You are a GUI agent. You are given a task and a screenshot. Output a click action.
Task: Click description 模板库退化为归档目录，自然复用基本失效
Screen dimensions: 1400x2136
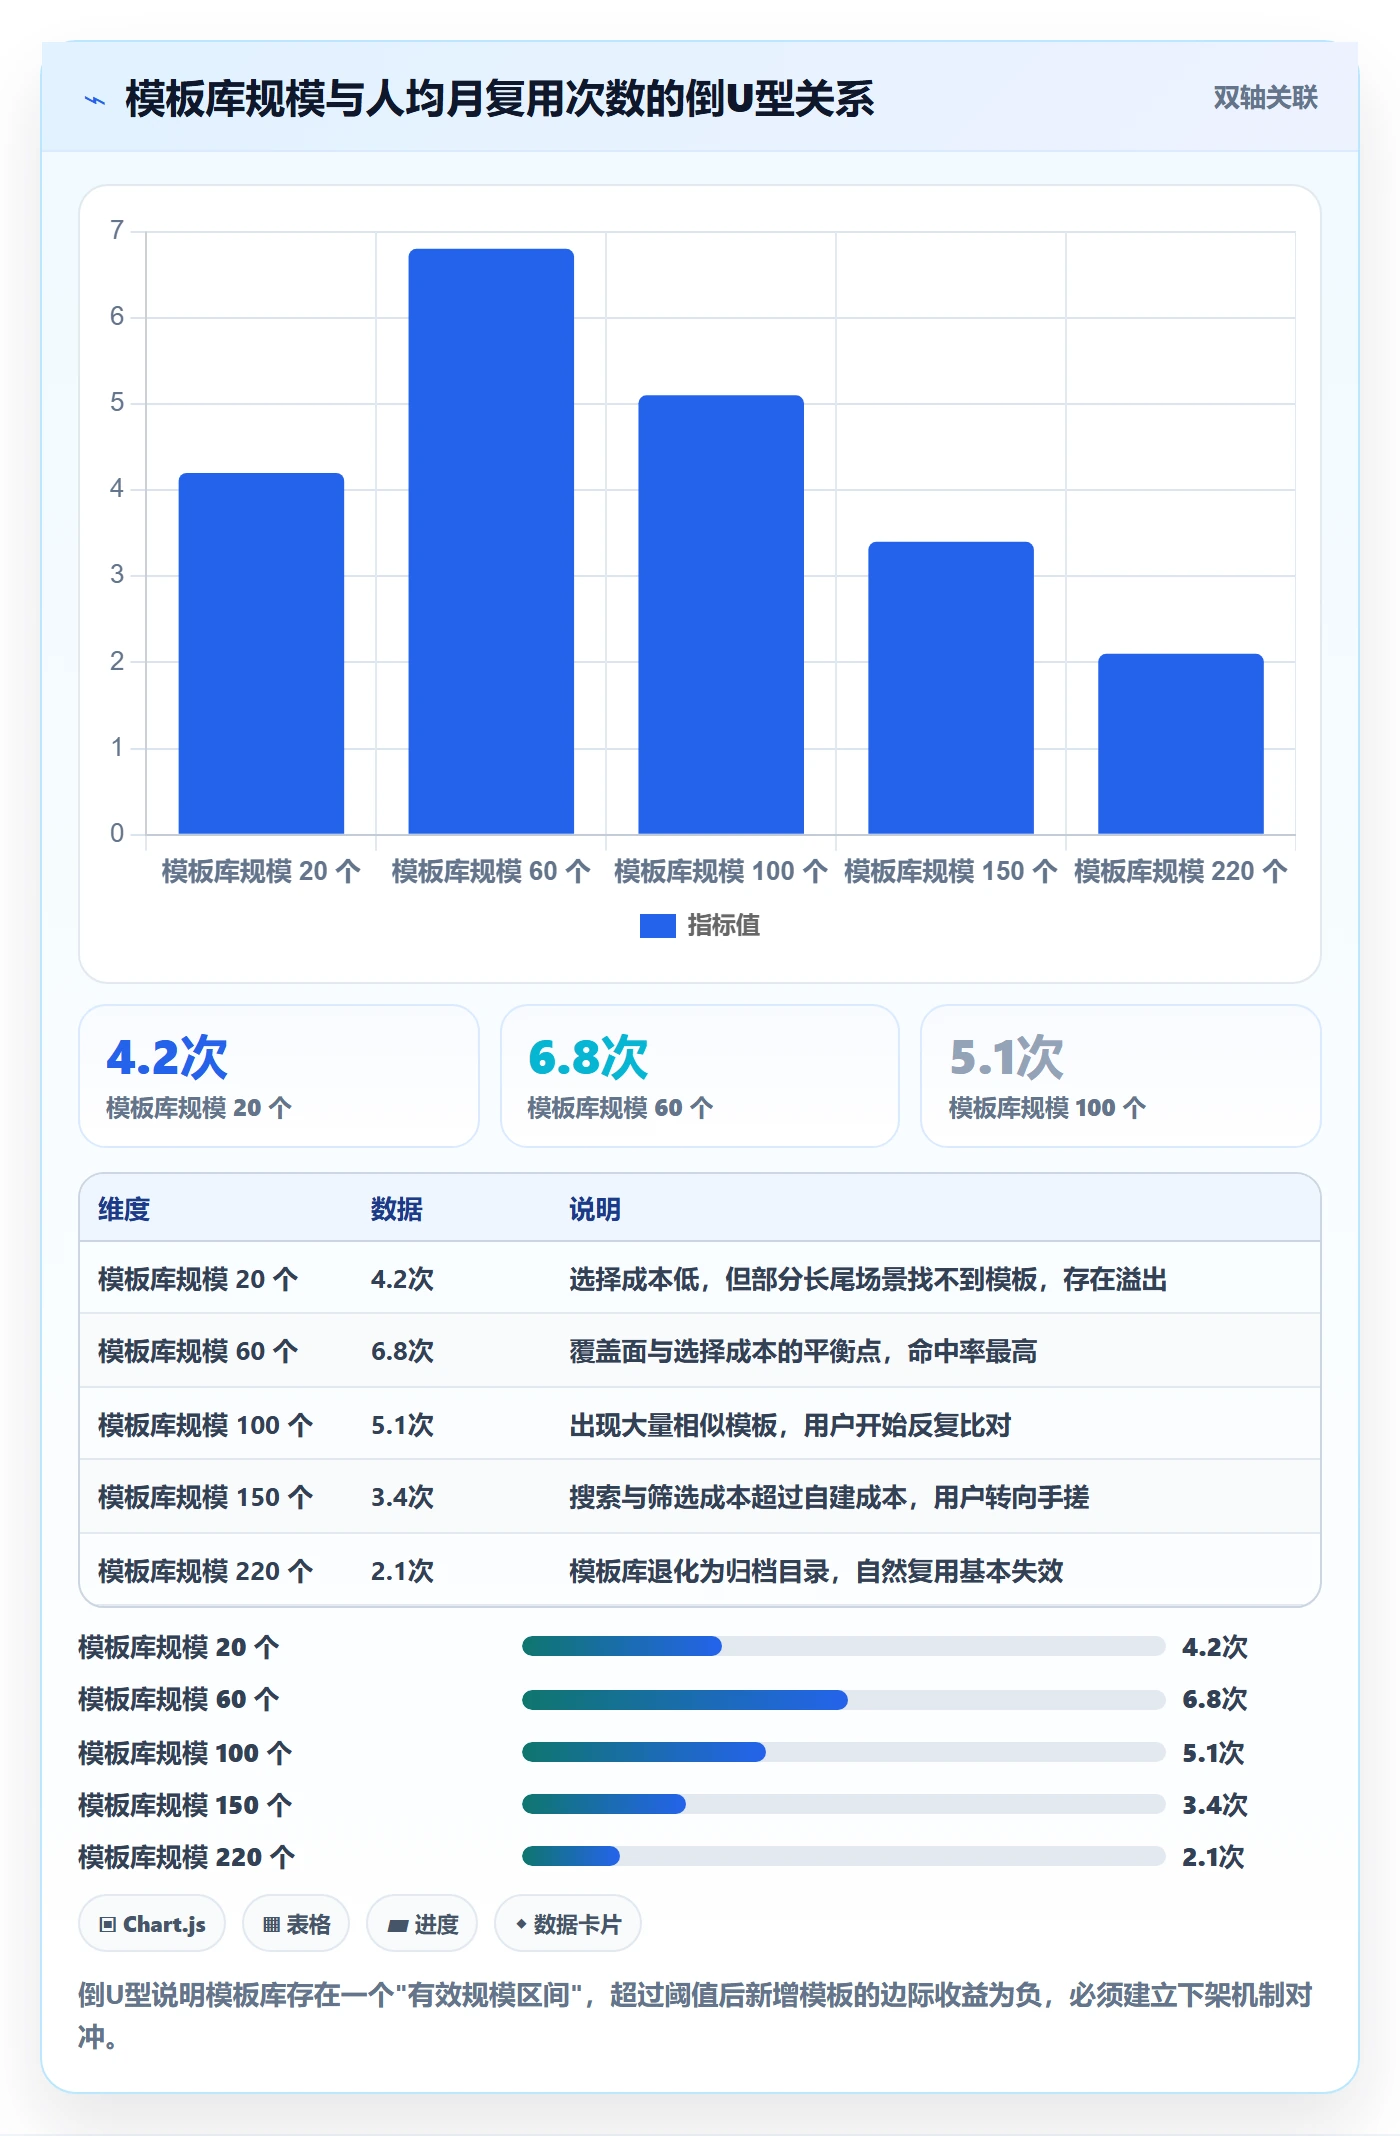pyautogui.click(x=816, y=1571)
